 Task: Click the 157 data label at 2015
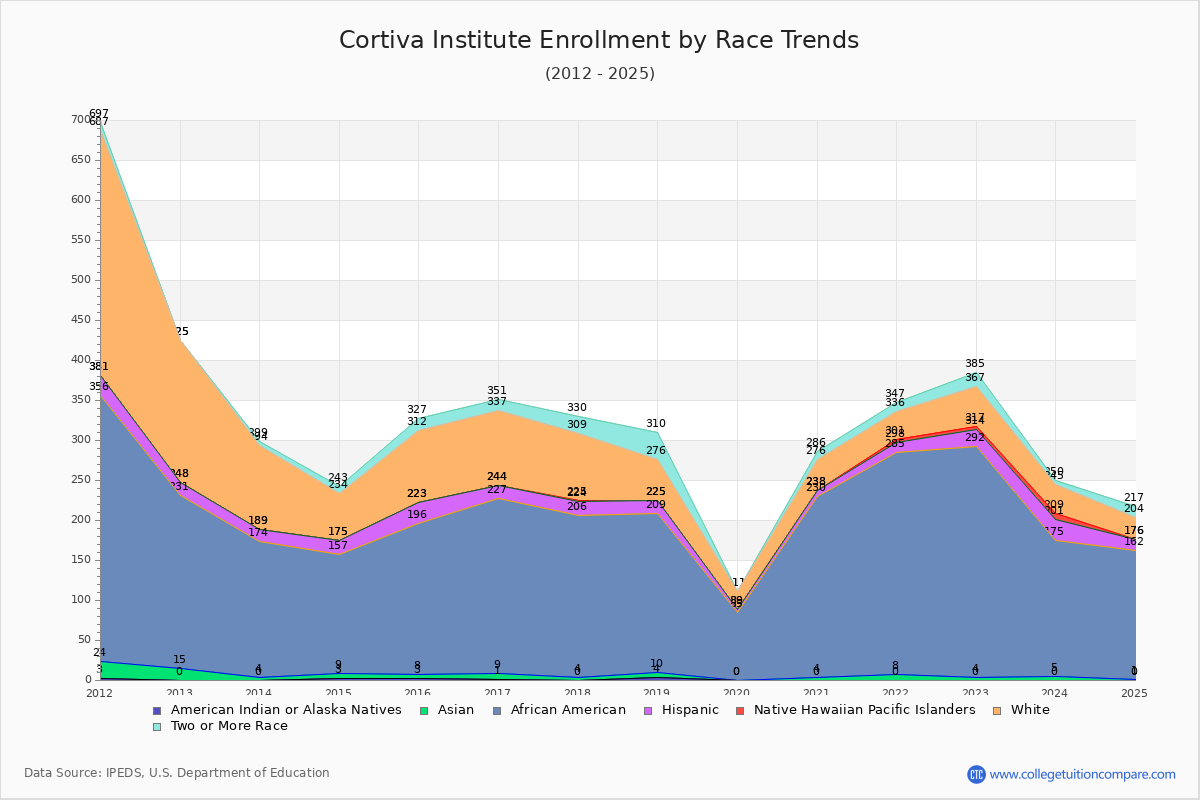338,546
